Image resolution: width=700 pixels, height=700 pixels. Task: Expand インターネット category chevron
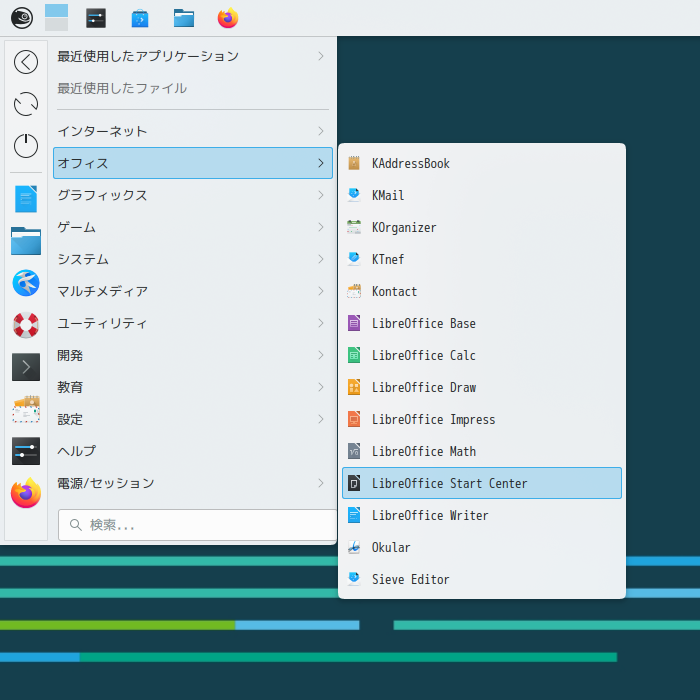click(321, 131)
